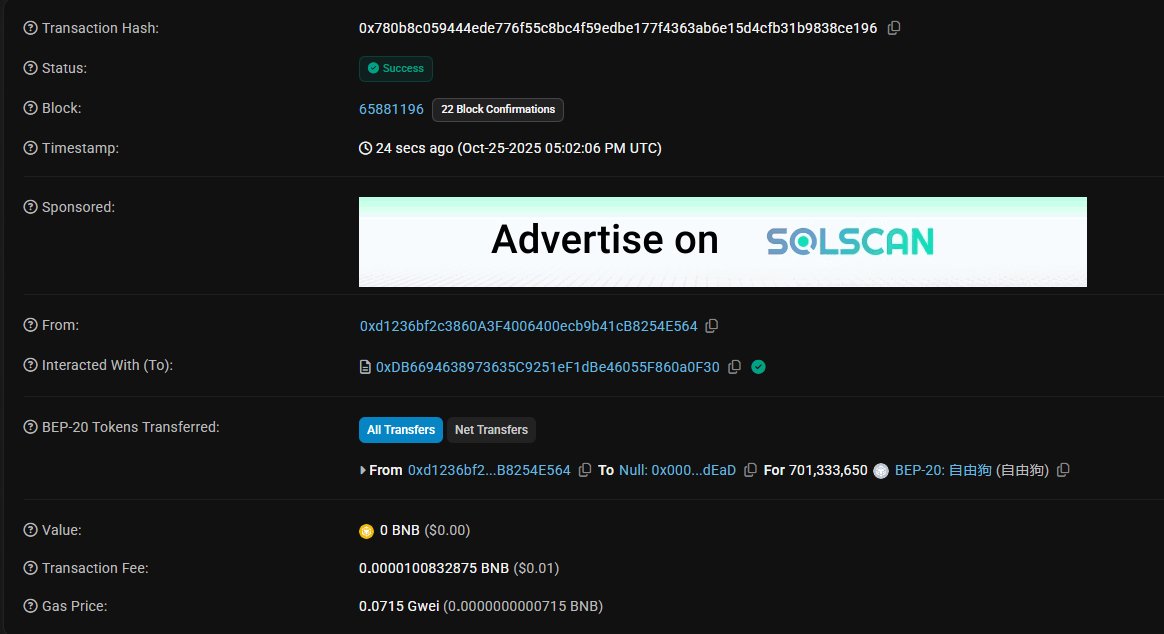Open the Advertise on Solscan banner

(722, 242)
